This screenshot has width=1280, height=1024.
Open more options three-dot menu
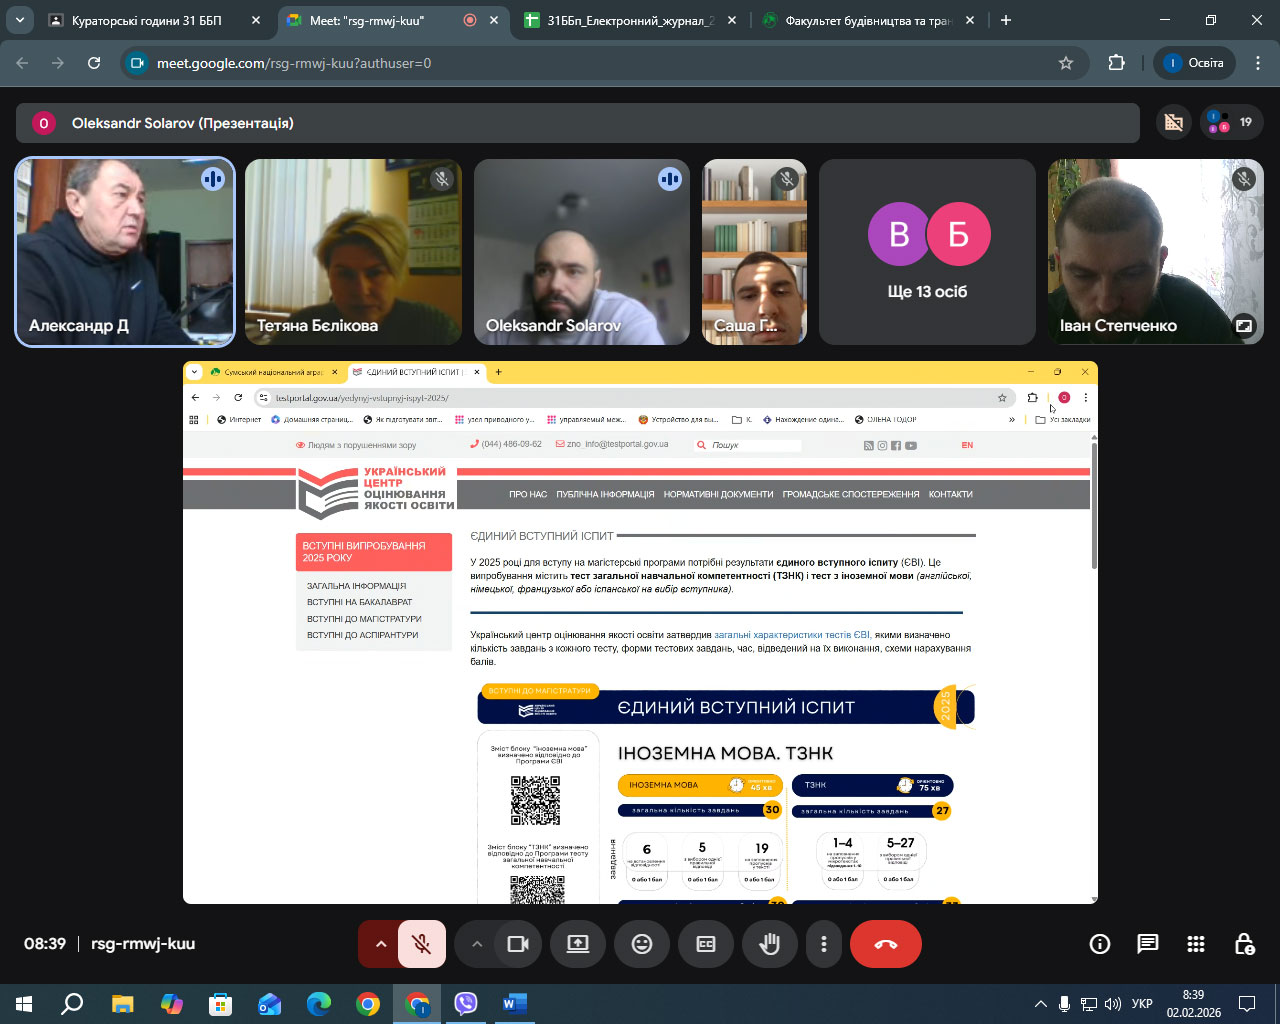coord(823,944)
